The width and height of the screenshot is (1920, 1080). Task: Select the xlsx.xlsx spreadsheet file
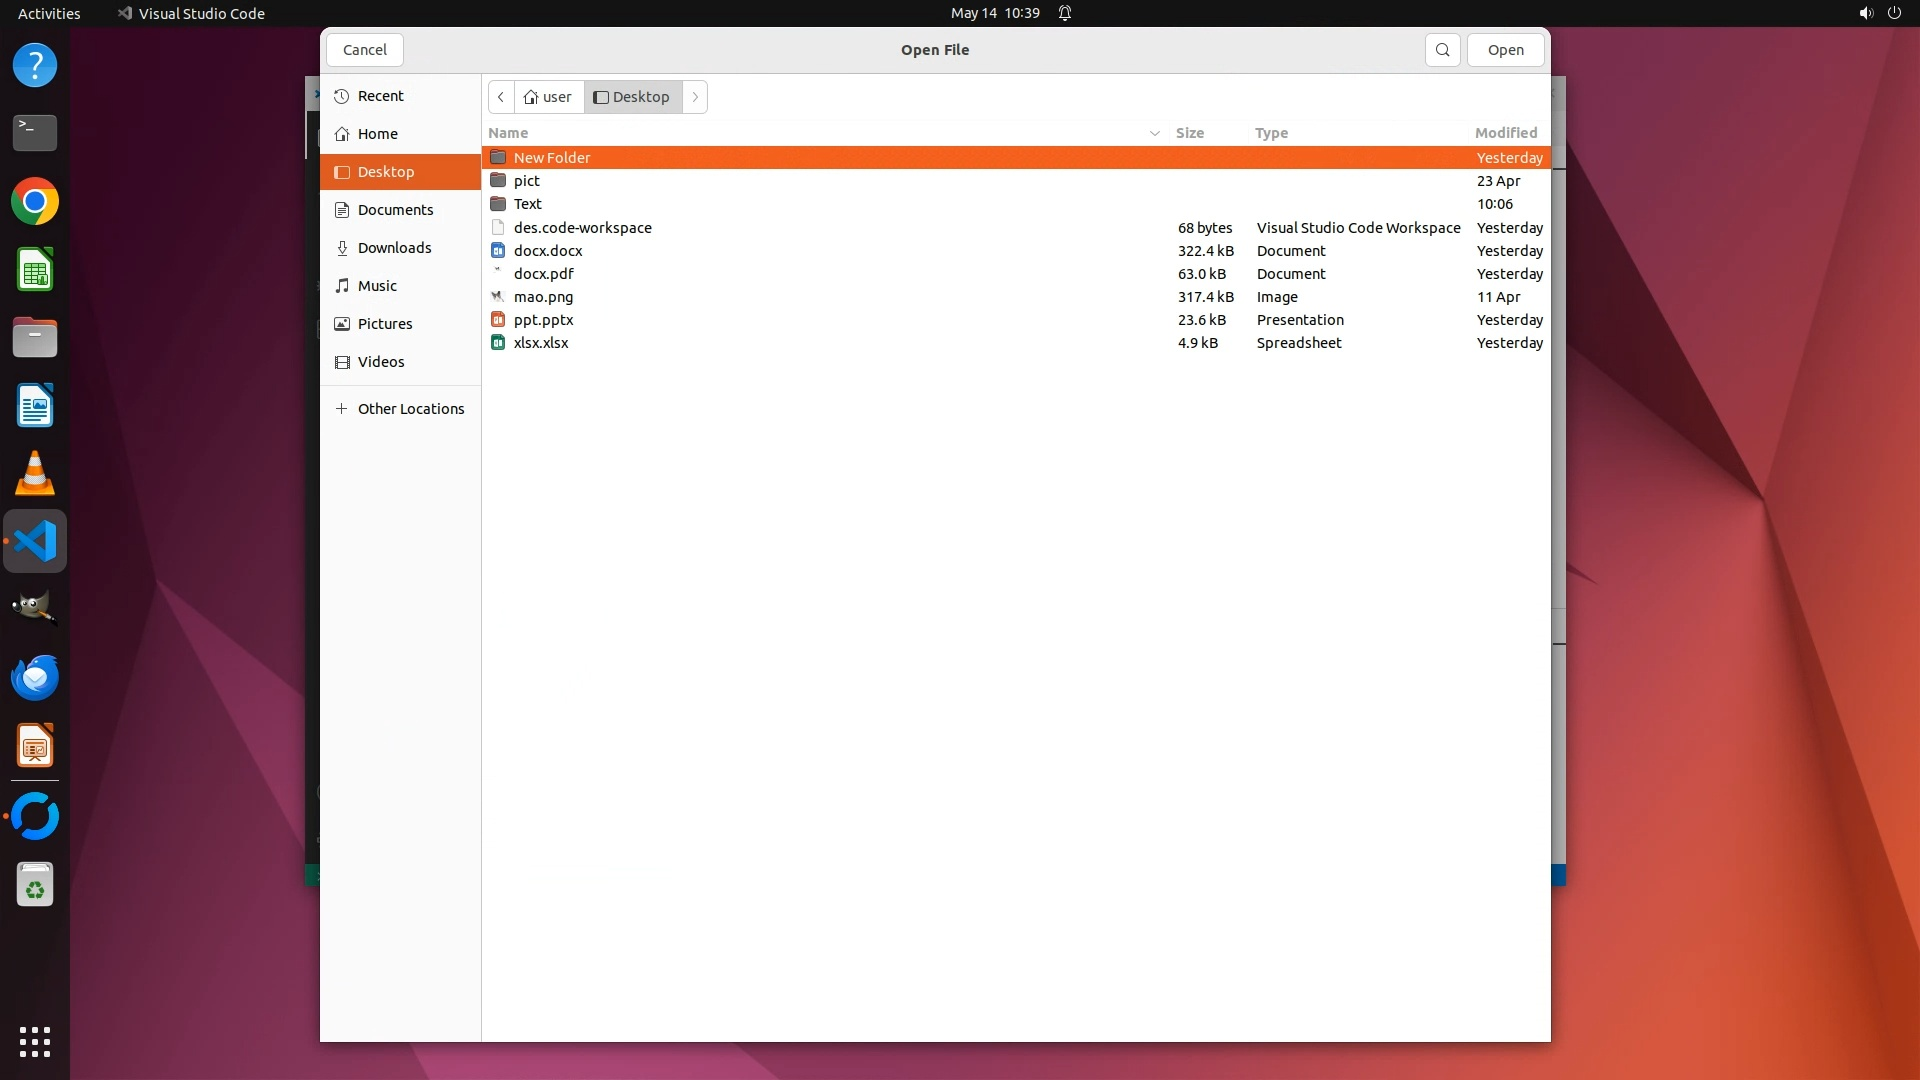541,343
